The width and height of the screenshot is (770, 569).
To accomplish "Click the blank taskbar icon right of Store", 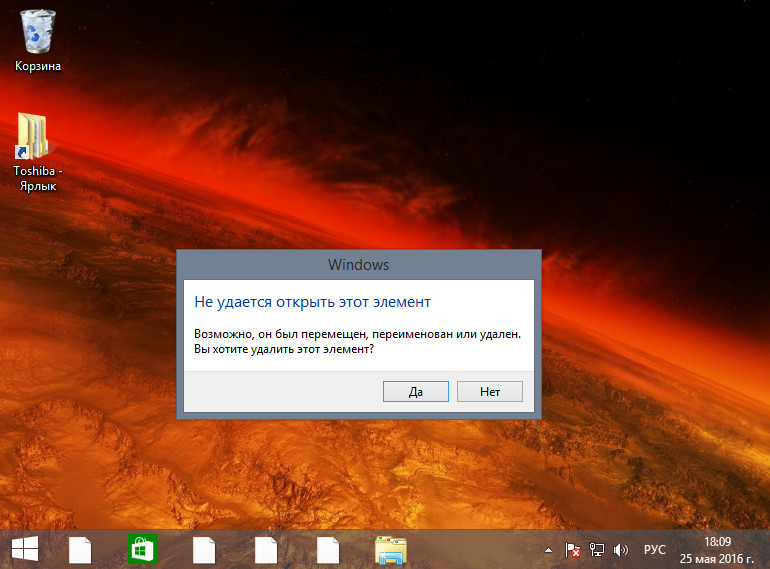I will point(204,550).
